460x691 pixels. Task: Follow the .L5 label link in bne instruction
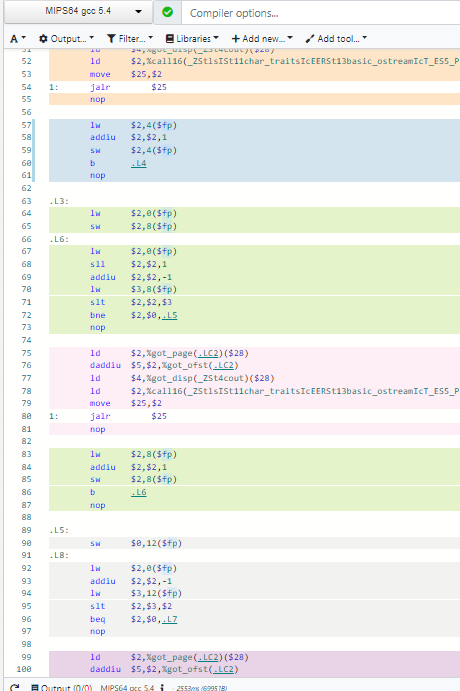coord(169,316)
